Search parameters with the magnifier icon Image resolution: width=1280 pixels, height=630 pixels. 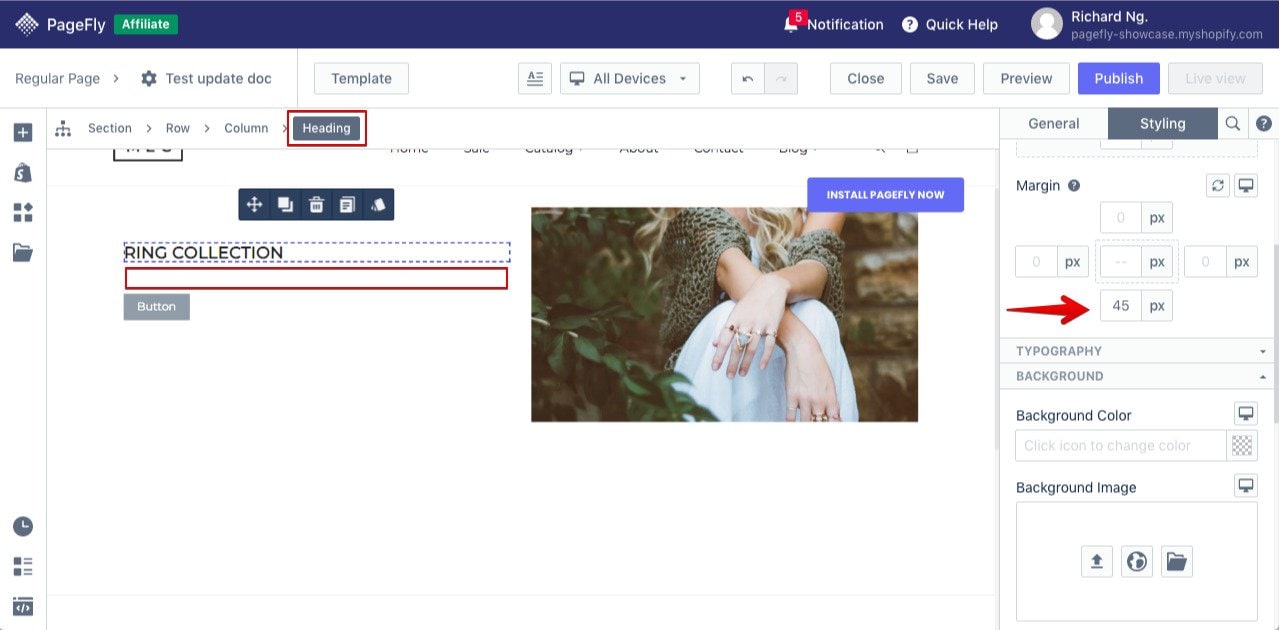1233,124
